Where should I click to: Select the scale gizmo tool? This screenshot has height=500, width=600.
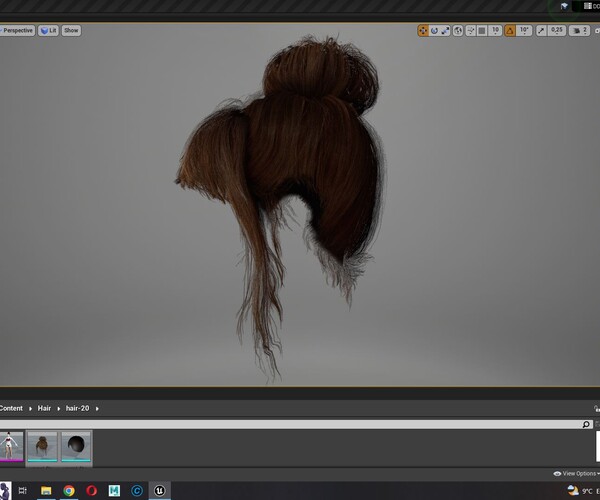(445, 31)
